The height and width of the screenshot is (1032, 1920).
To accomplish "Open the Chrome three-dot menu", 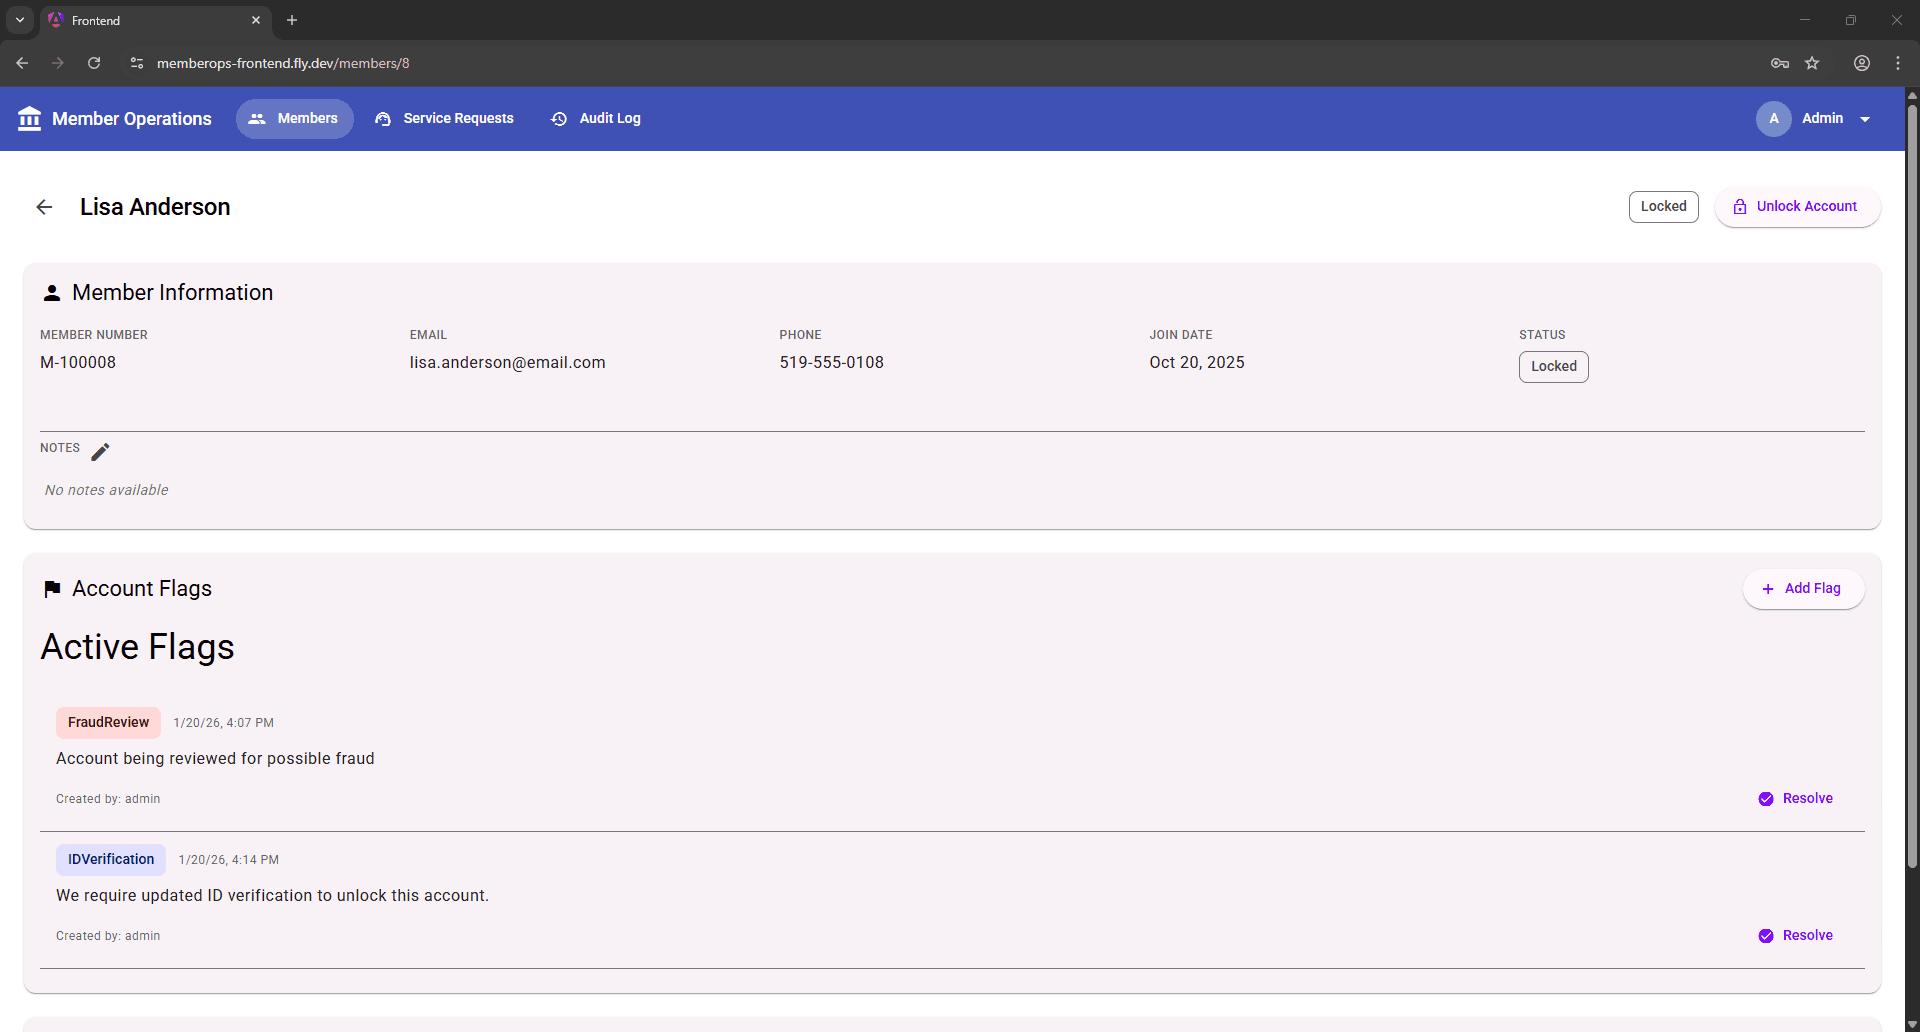I will [1897, 62].
